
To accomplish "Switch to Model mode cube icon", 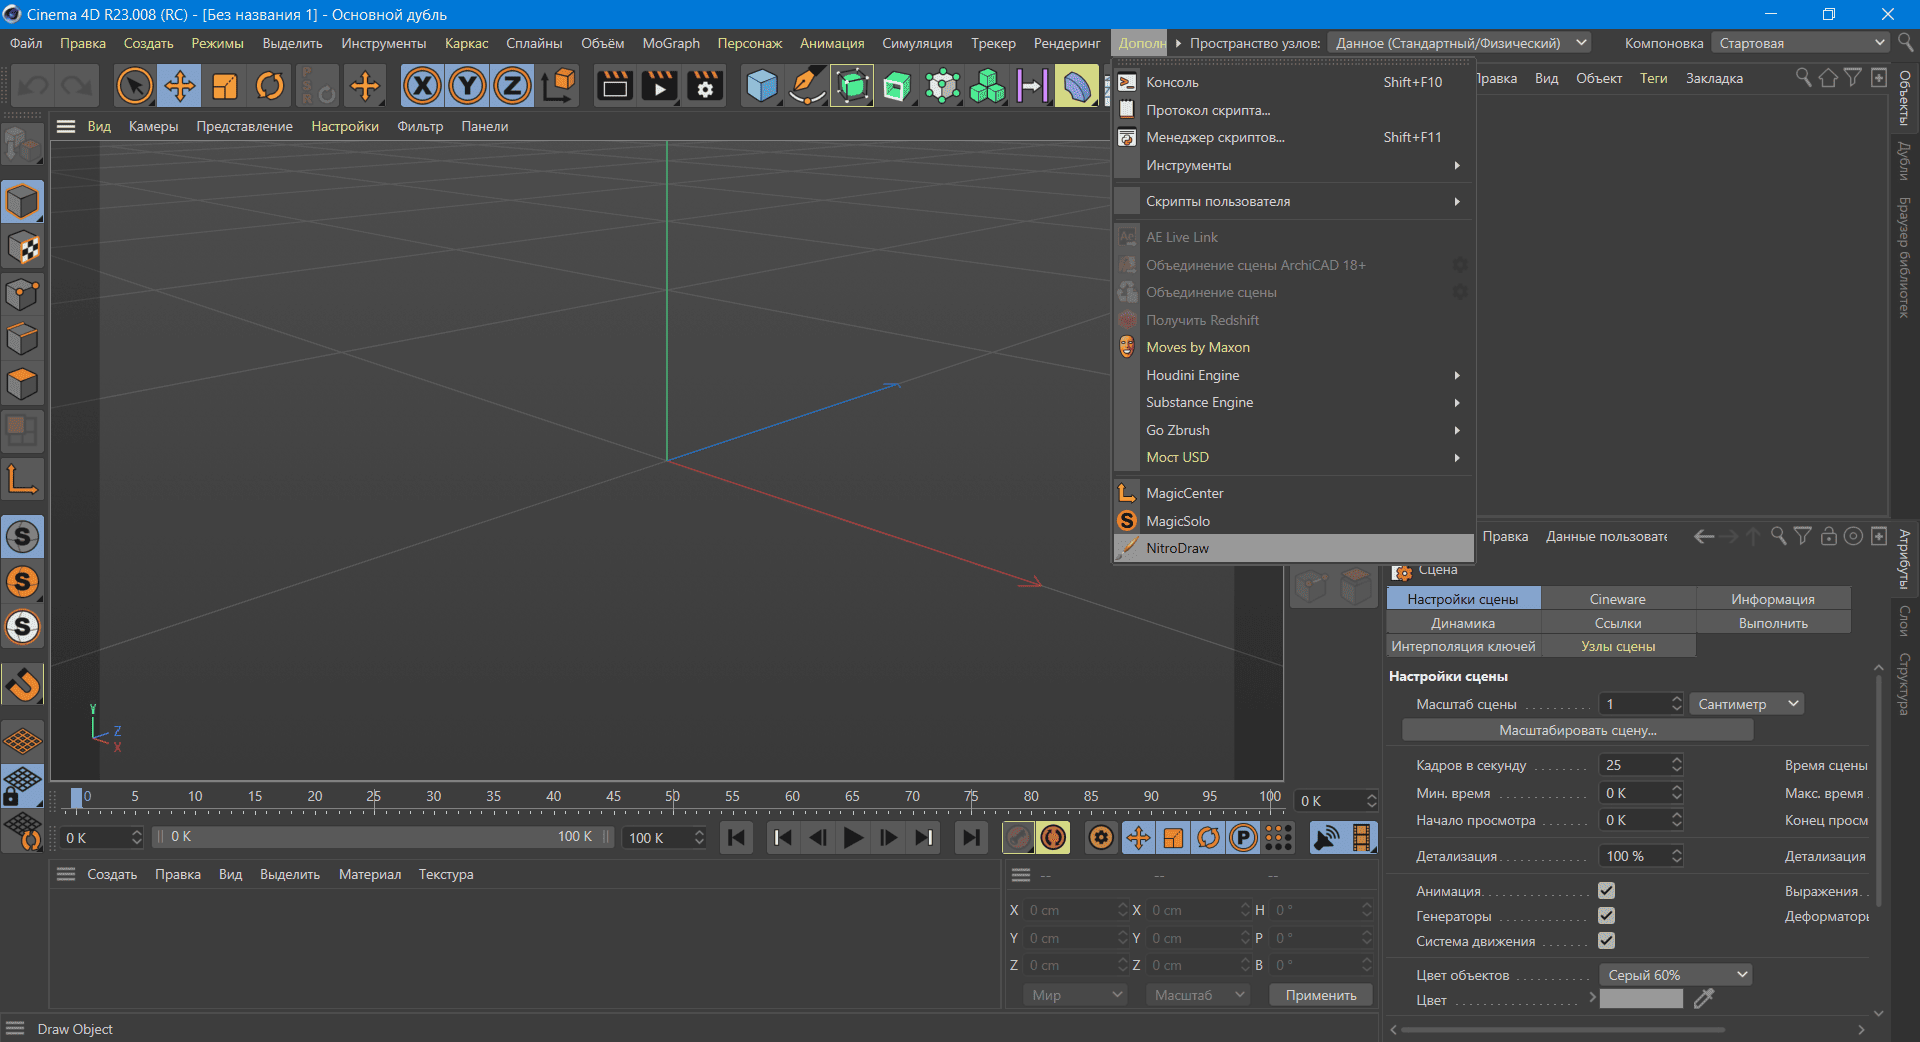I will point(23,202).
